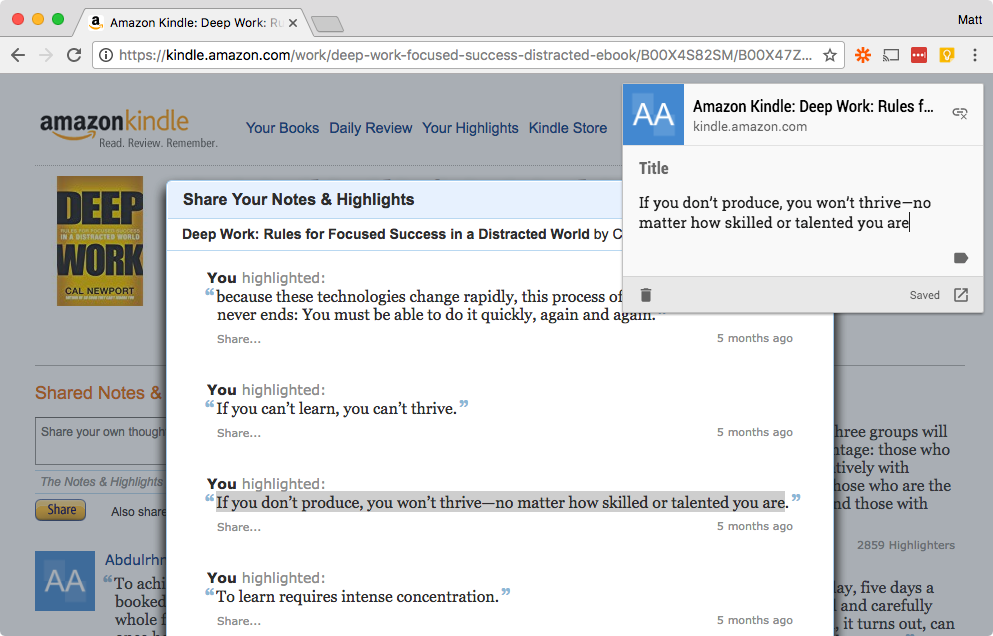
Task: Reload the Kindle page
Action: coord(74,55)
